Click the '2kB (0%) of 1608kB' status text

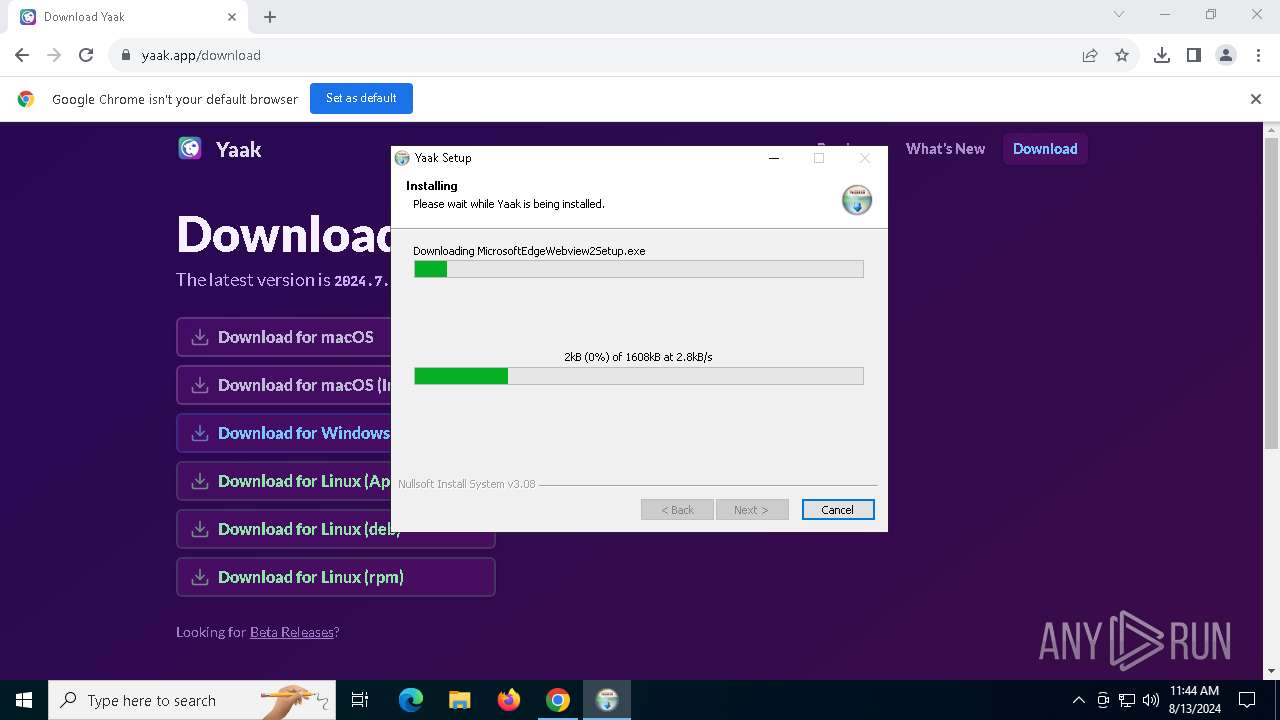[638, 357]
